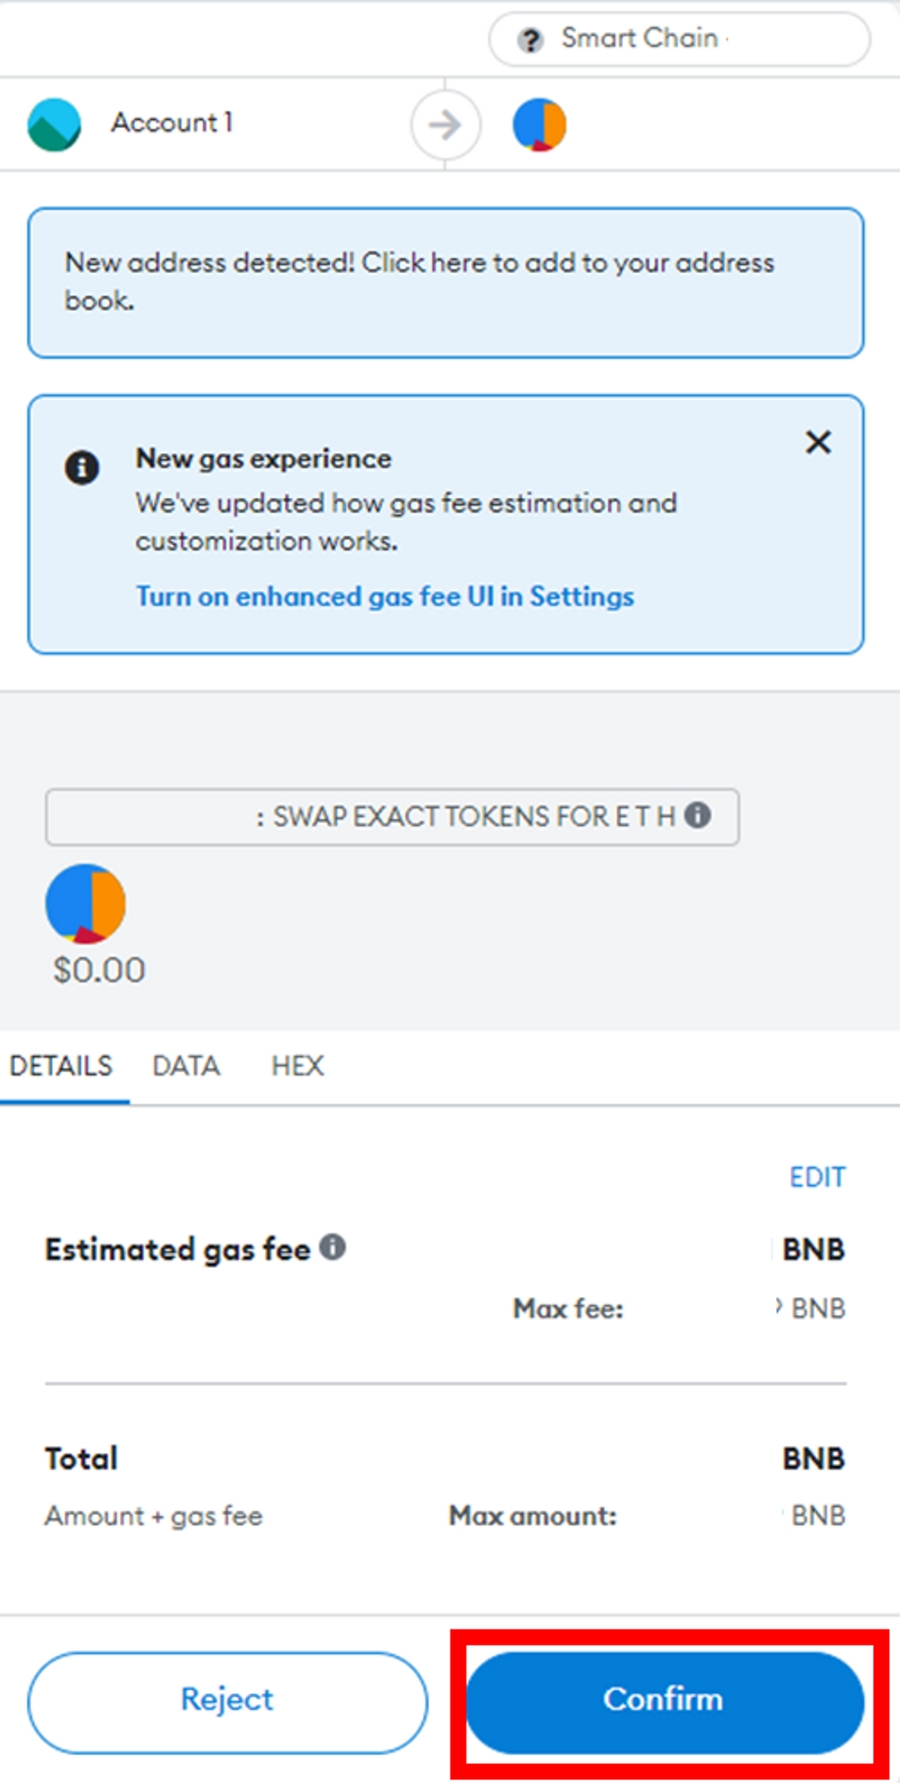The width and height of the screenshot is (900, 1783).
Task: Click the EDIT gas fee link
Action: coord(817,1177)
